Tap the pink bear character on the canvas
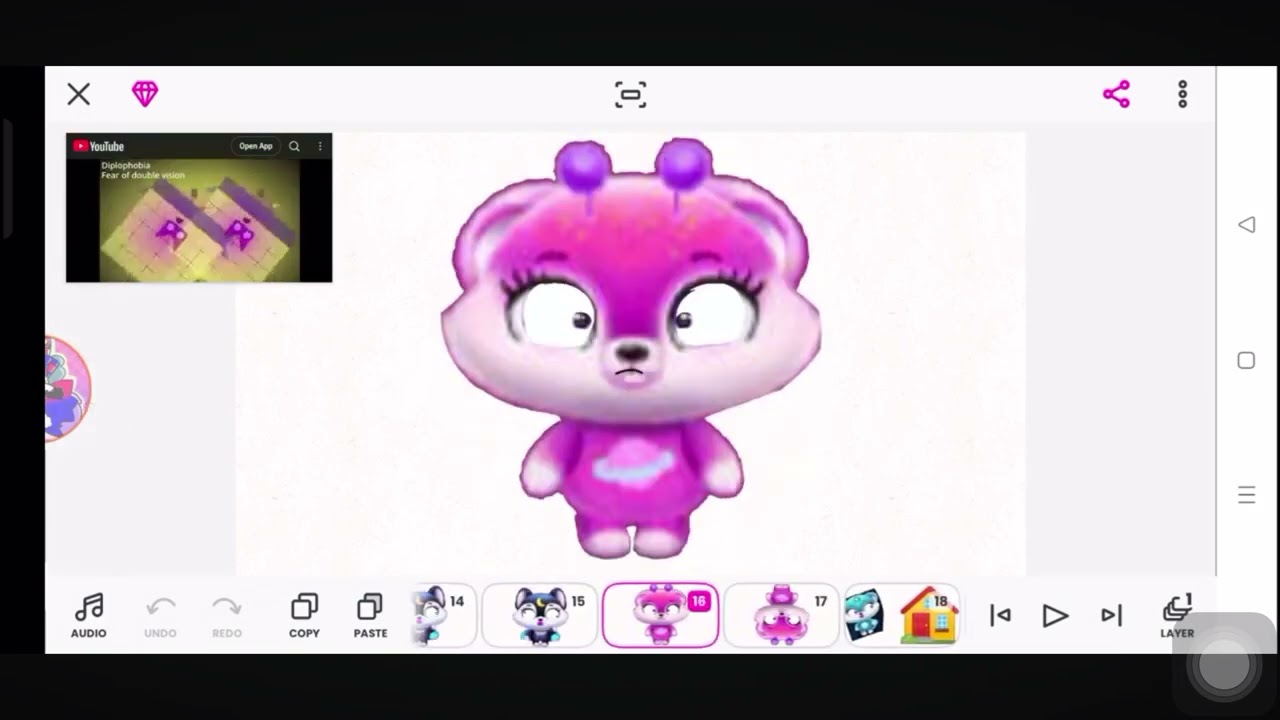 pyautogui.click(x=631, y=348)
